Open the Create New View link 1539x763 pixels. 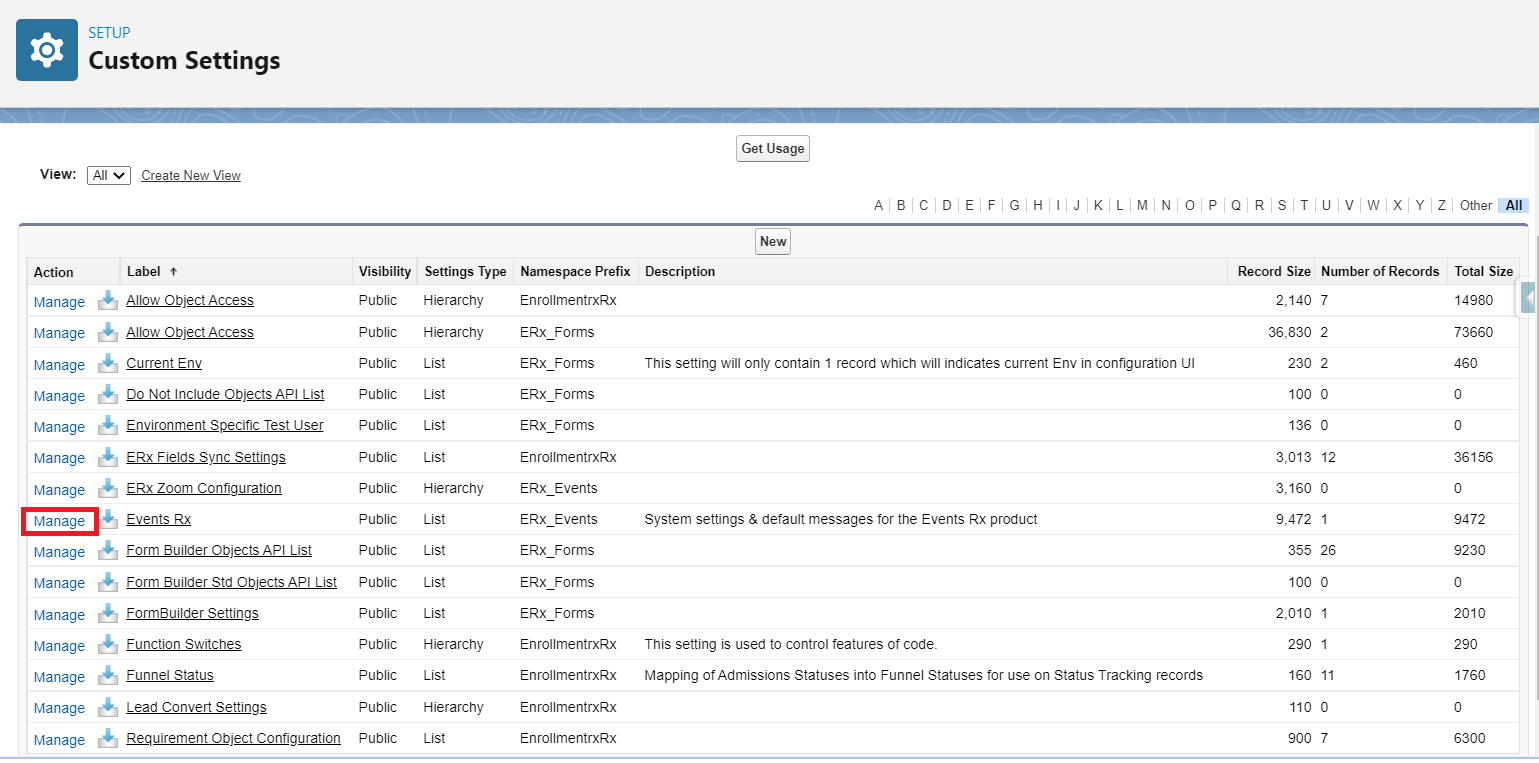[191, 175]
